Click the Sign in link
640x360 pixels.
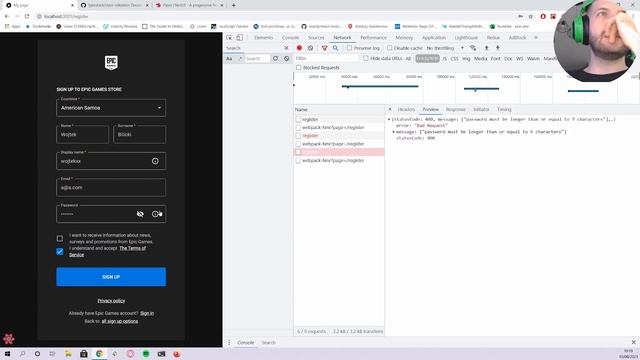pos(147,313)
